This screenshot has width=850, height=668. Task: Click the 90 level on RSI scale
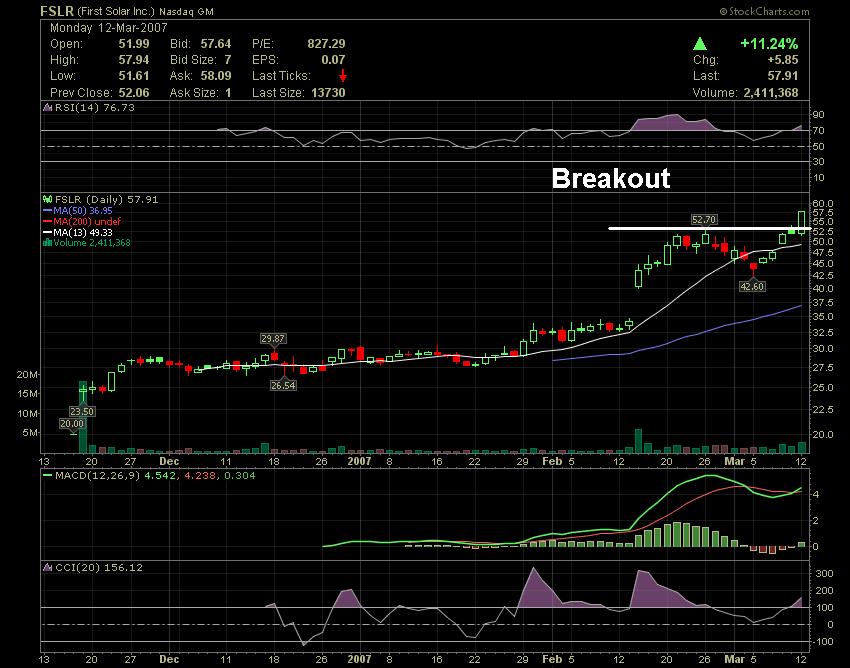[x=819, y=114]
